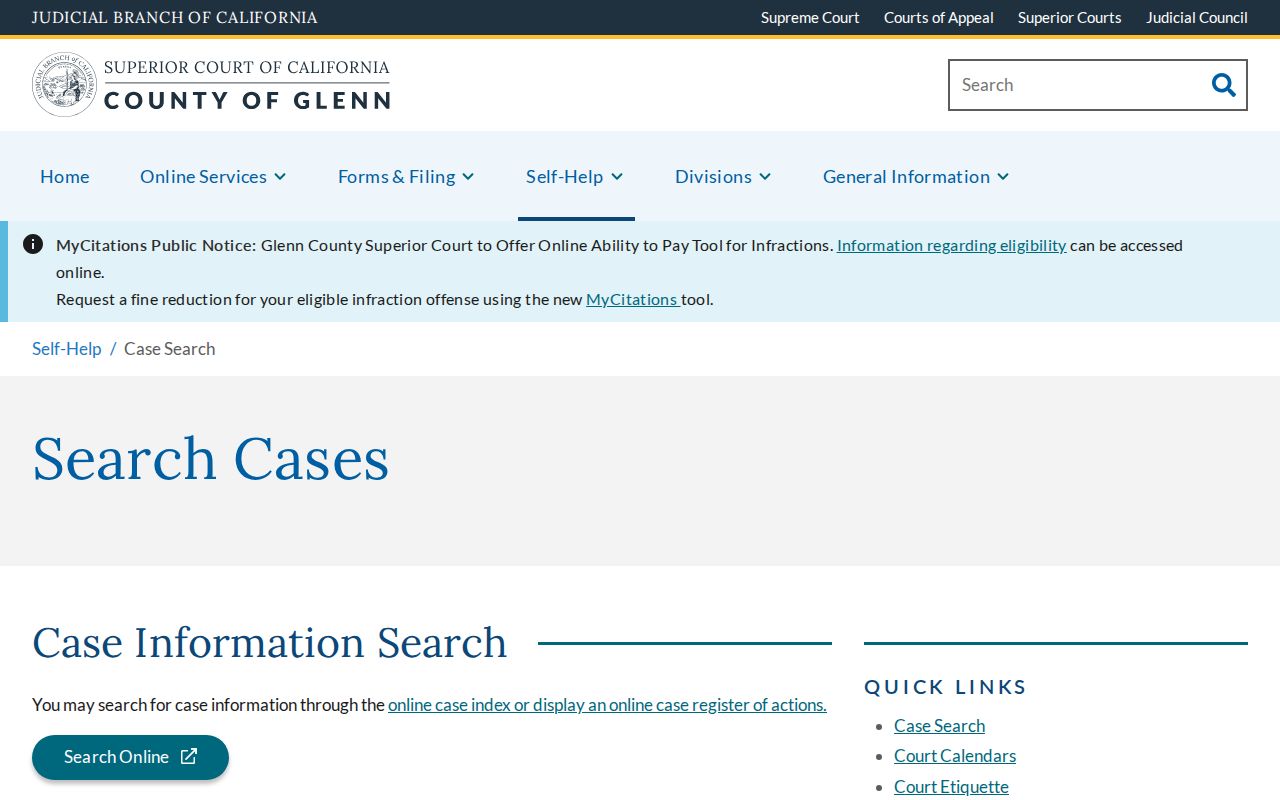Click Self-Help in the breadcrumb
1280x800 pixels.
coord(67,348)
